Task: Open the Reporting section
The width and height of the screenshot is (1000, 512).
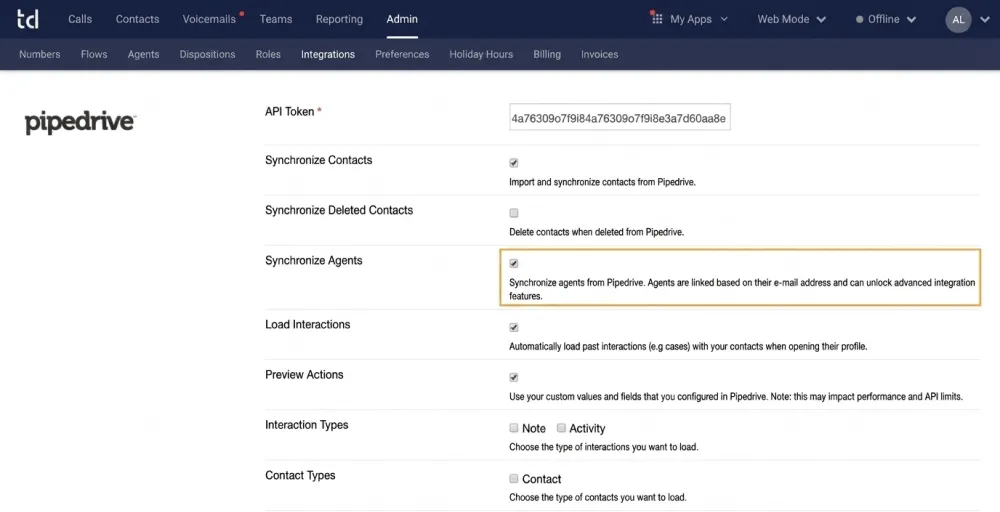Action: click(339, 20)
